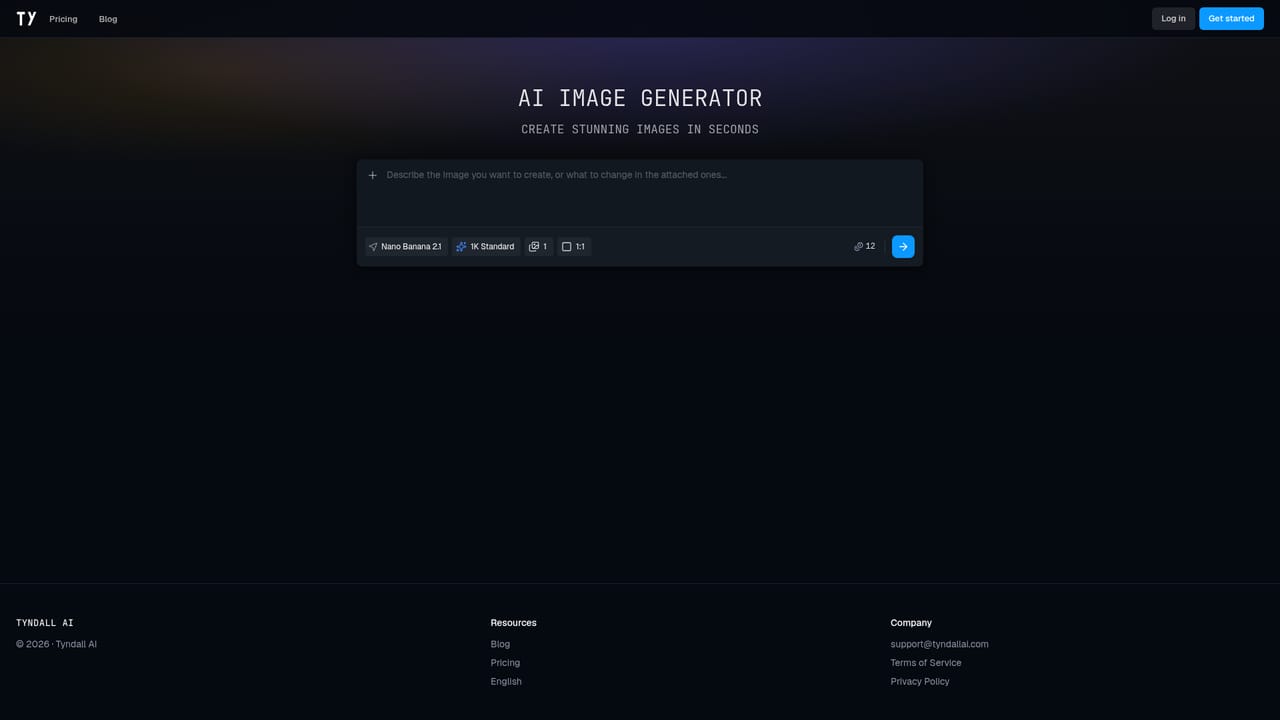Click the English language link in footer
Image resolution: width=1280 pixels, height=720 pixels.
pyautogui.click(x=506, y=682)
